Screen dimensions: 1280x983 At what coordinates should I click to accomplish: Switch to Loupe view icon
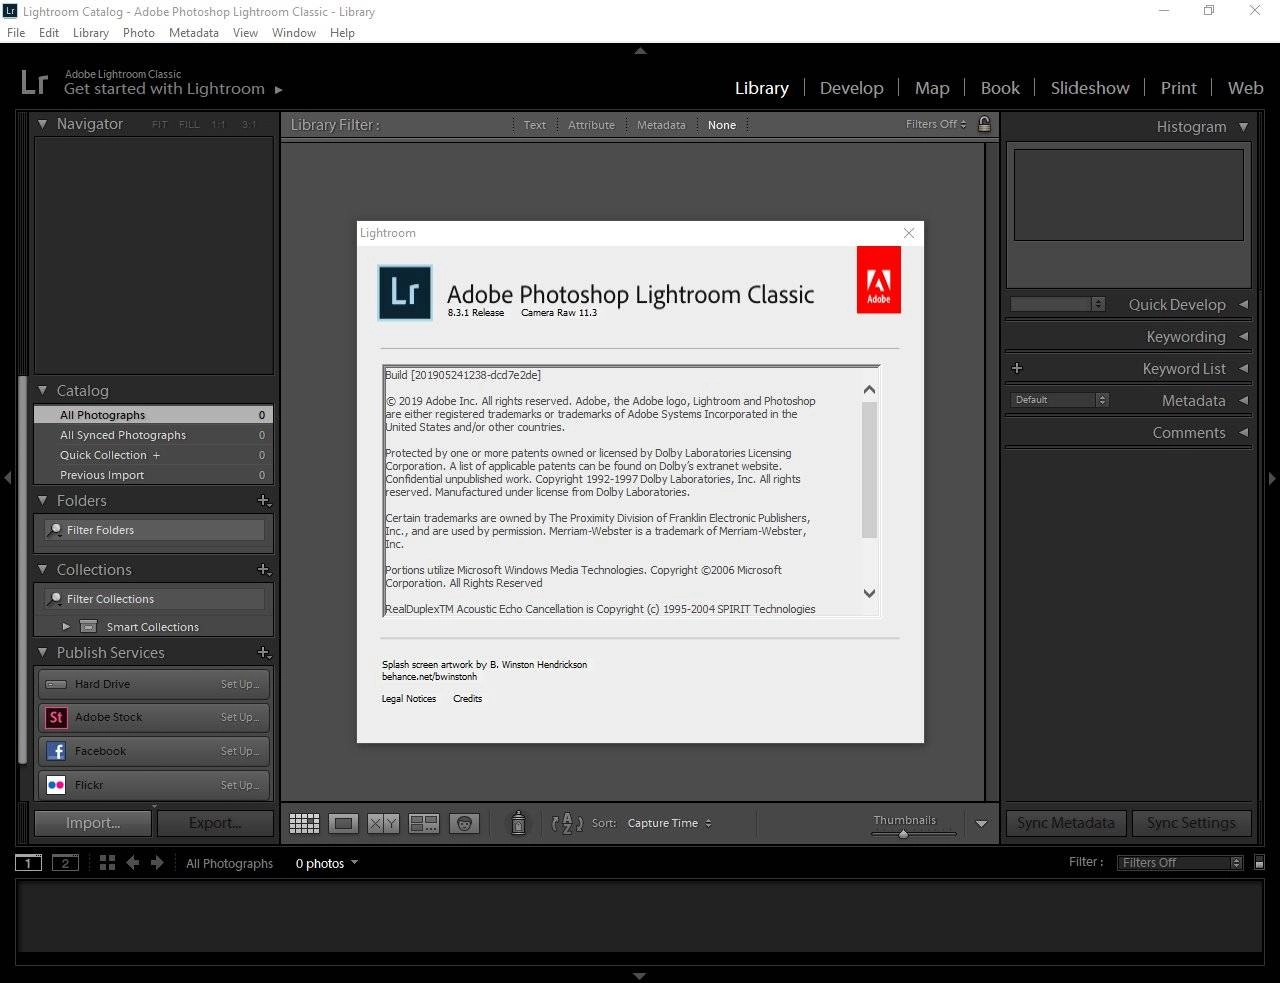pyautogui.click(x=343, y=823)
